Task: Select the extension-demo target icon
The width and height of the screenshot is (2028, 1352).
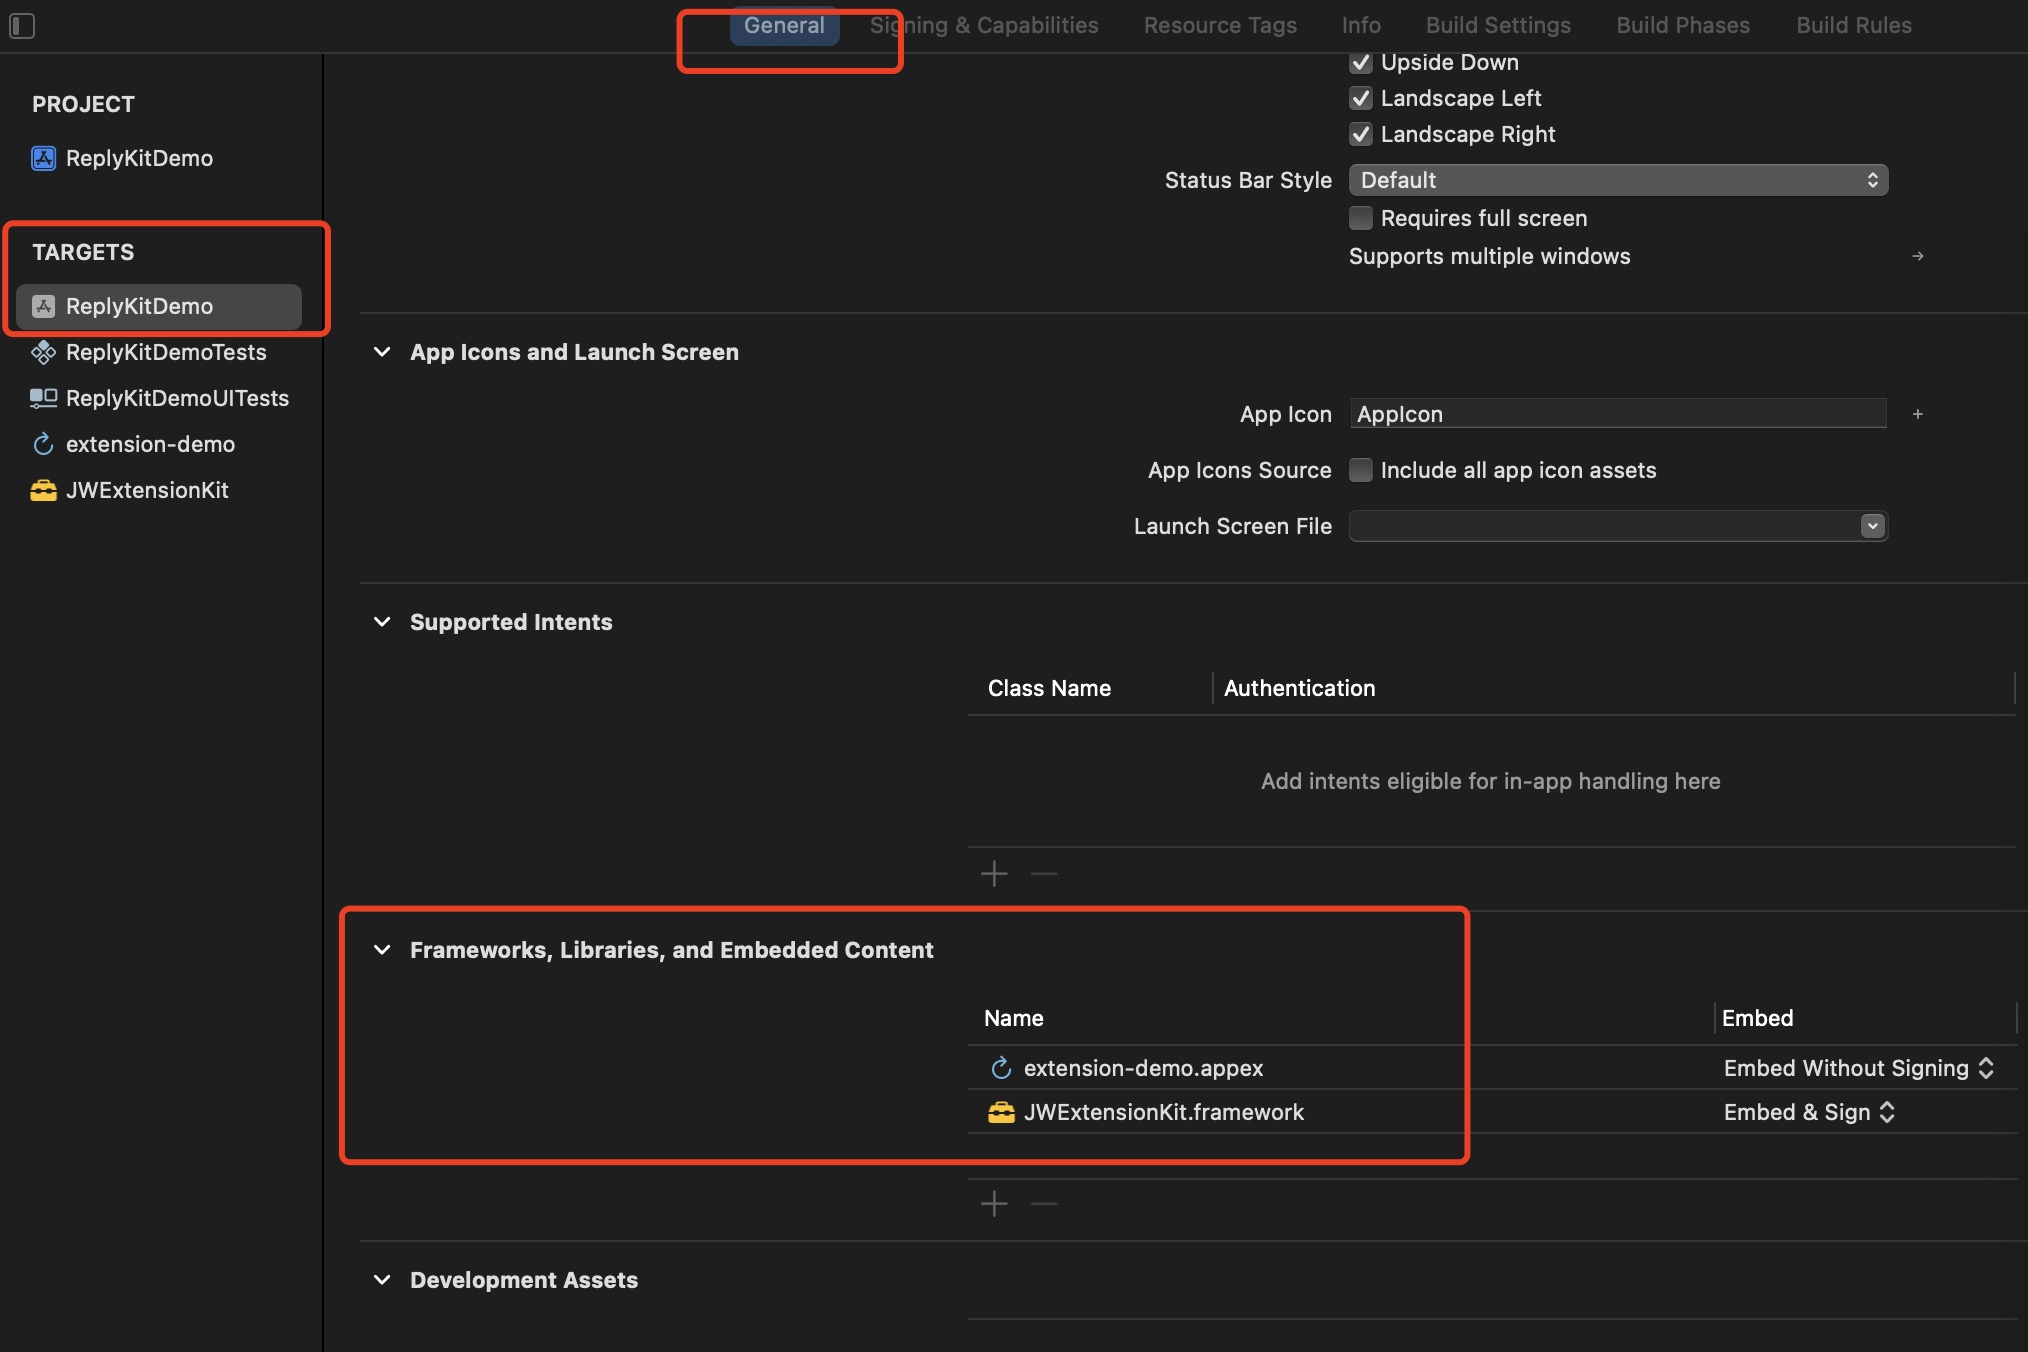Action: coord(43,444)
